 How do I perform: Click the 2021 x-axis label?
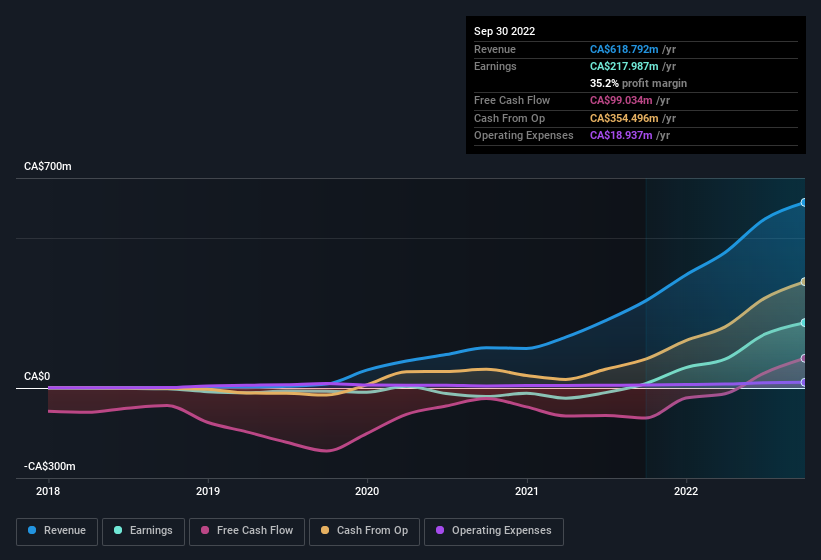527,491
